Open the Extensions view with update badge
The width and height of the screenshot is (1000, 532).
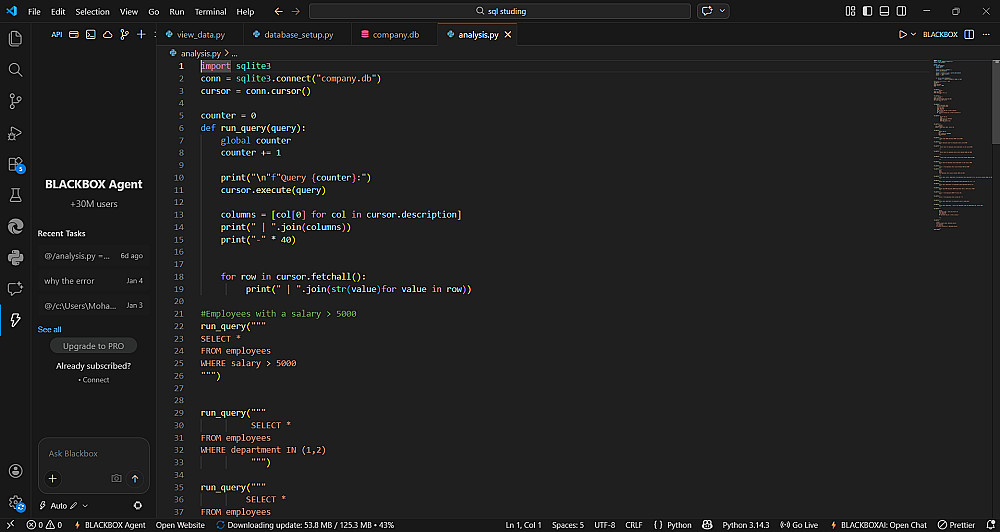(x=15, y=164)
